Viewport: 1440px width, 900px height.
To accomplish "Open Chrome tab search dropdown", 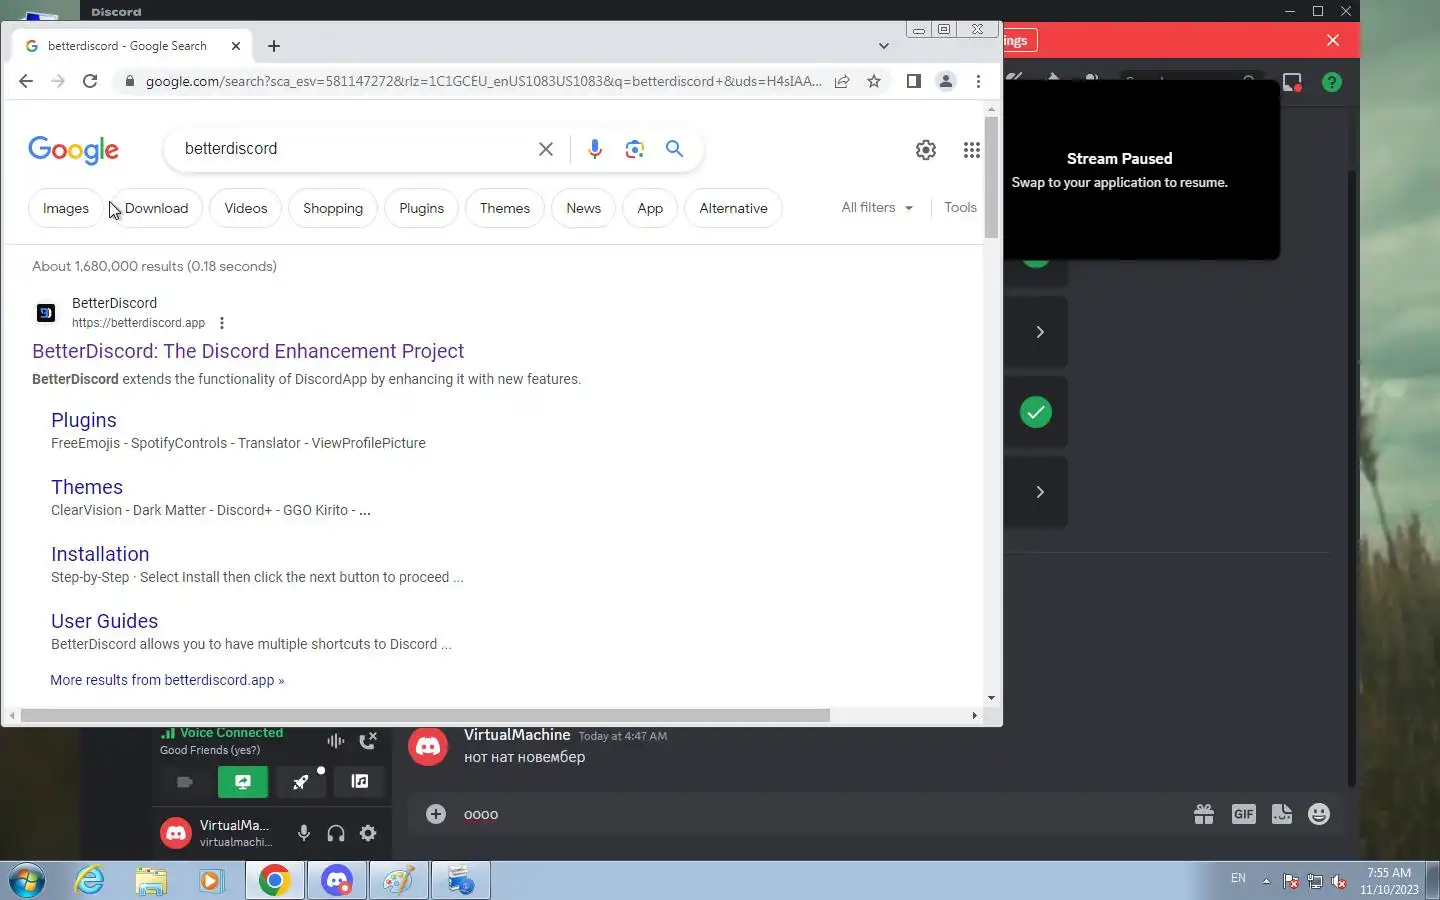I will pos(883,46).
